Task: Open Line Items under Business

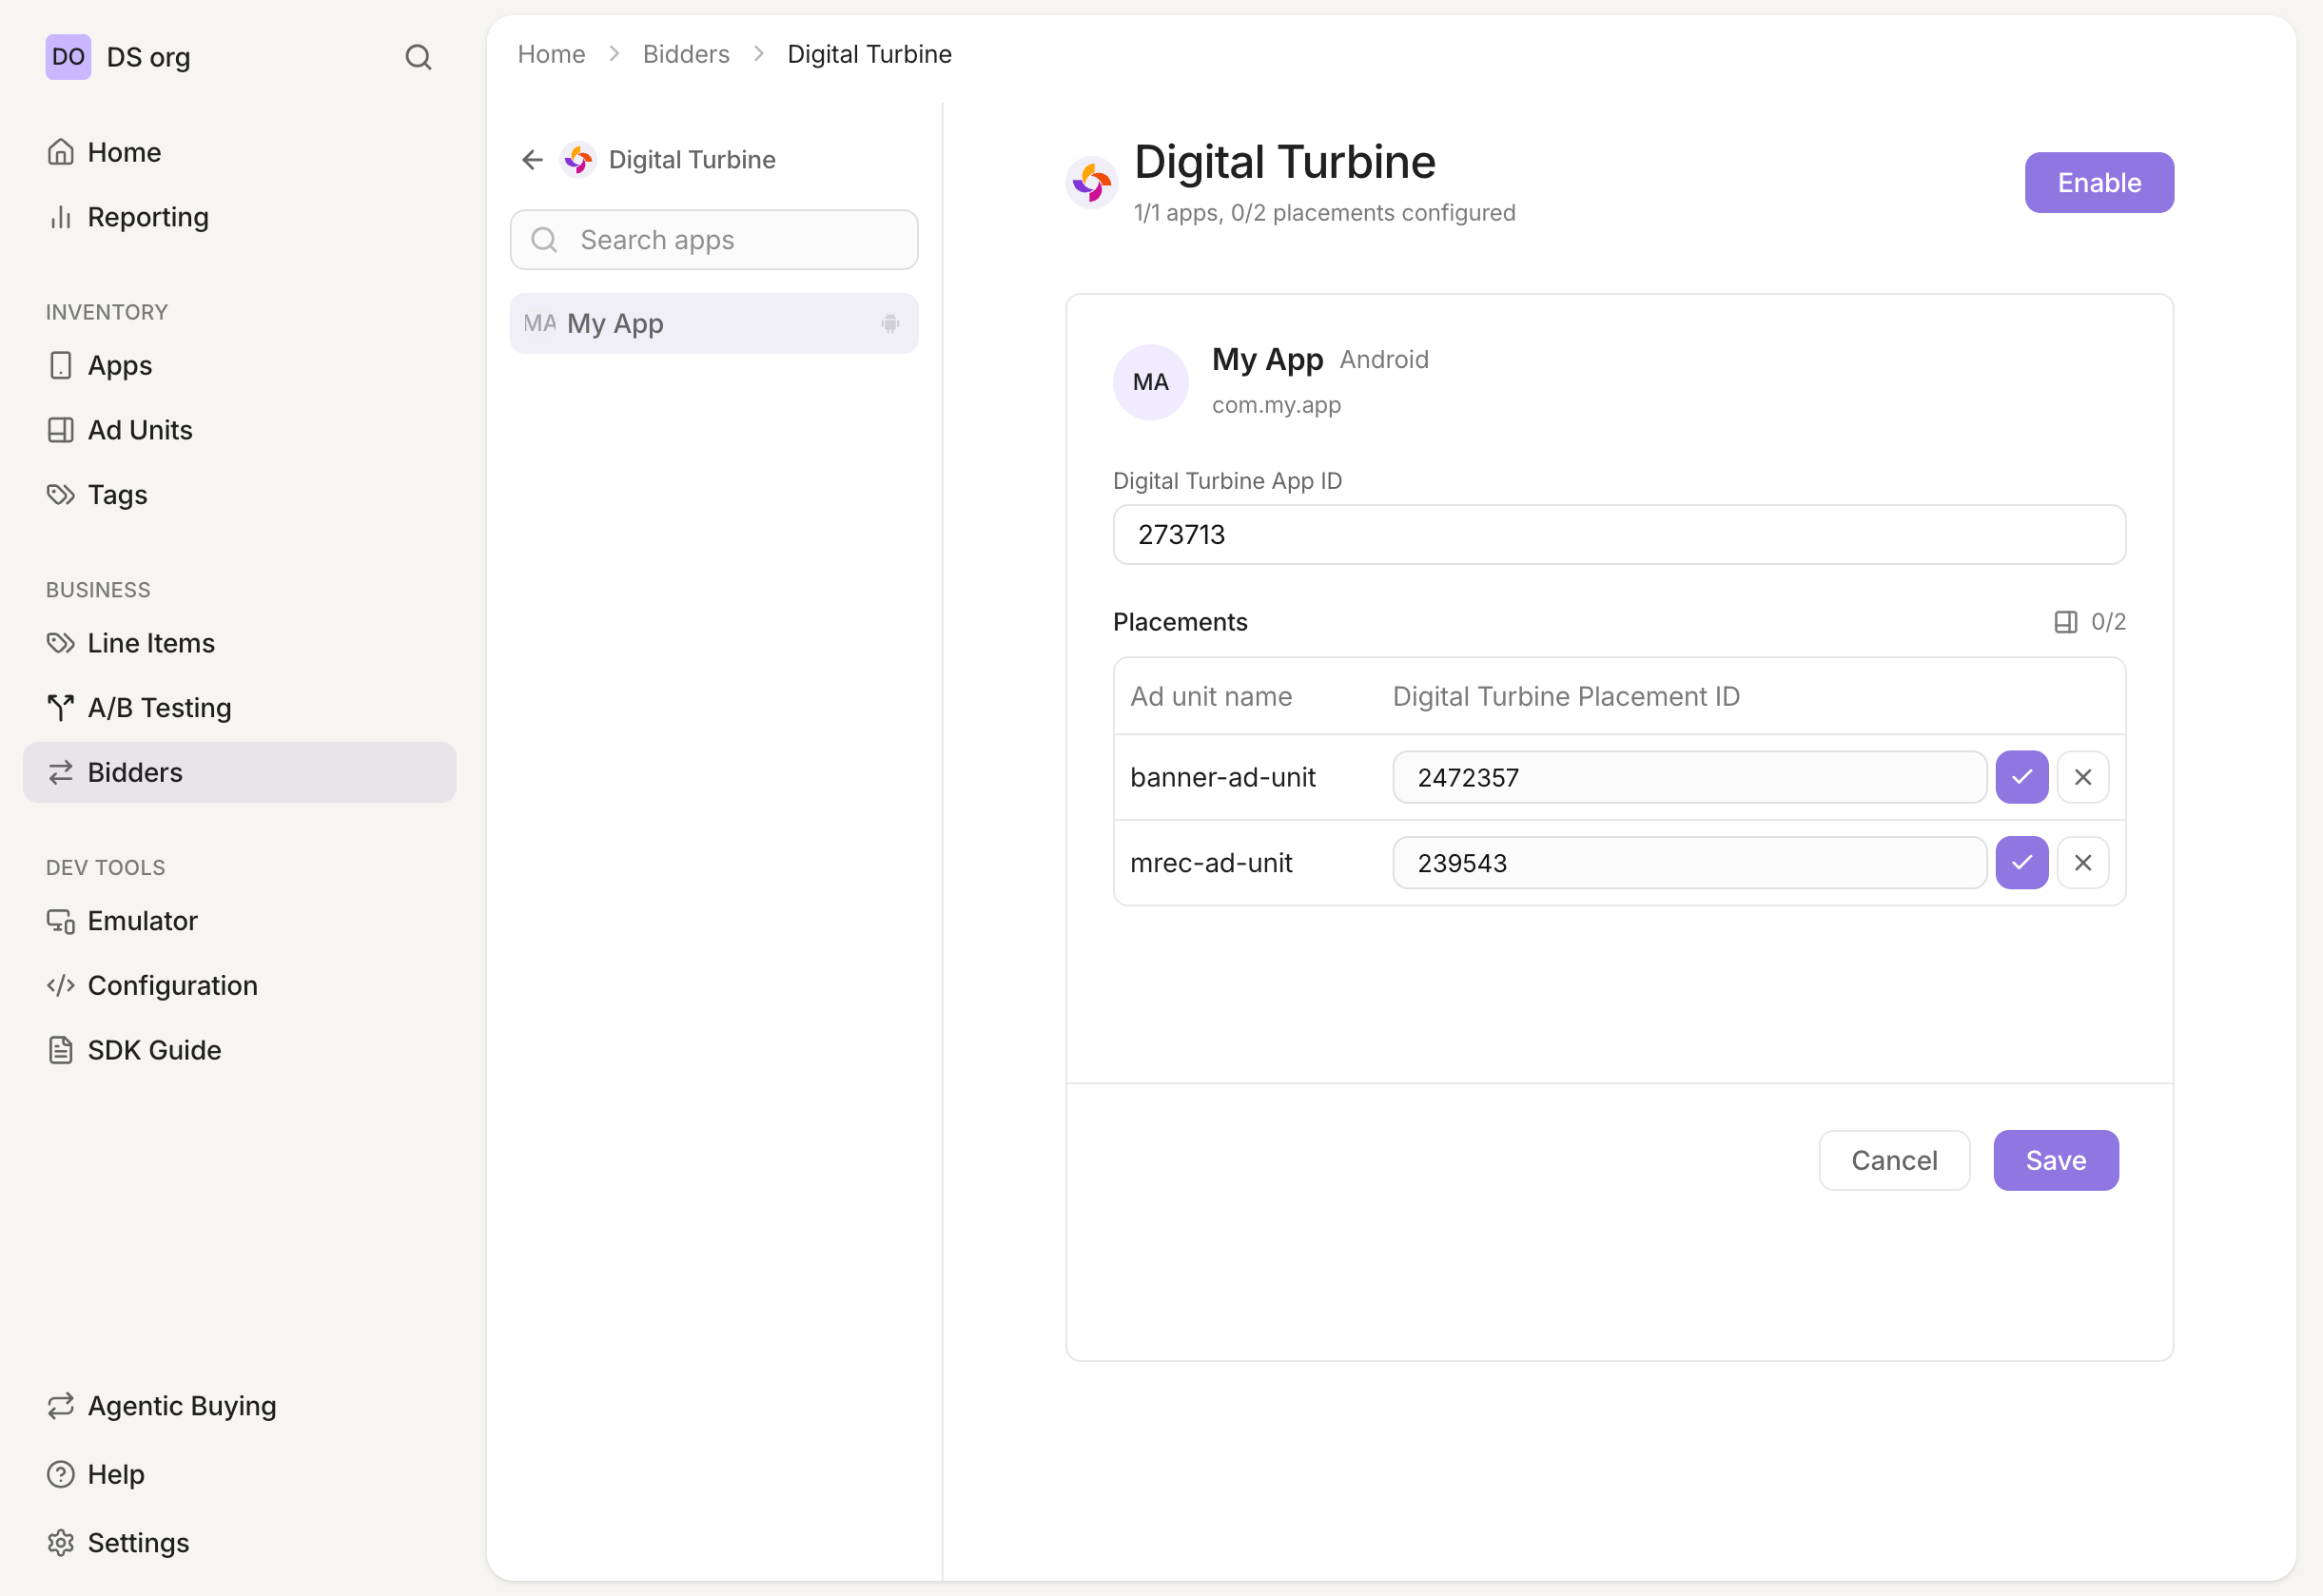Action: tap(239, 643)
